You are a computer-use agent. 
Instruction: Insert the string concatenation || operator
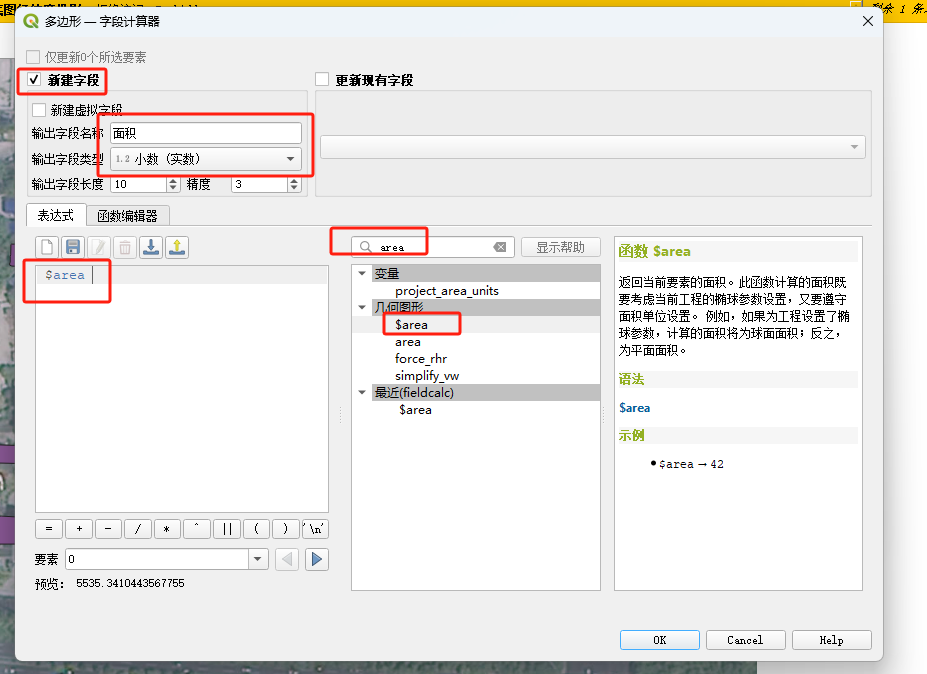226,529
